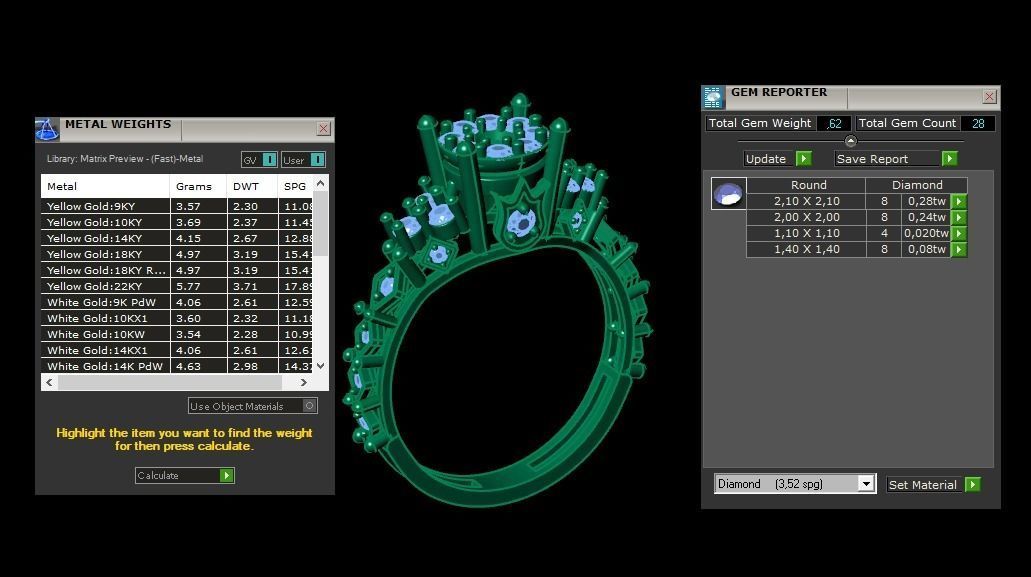Viewport: 1031px width, 577px height.
Task: Select the Yellow Gold:9KY row
Action: tap(177, 206)
